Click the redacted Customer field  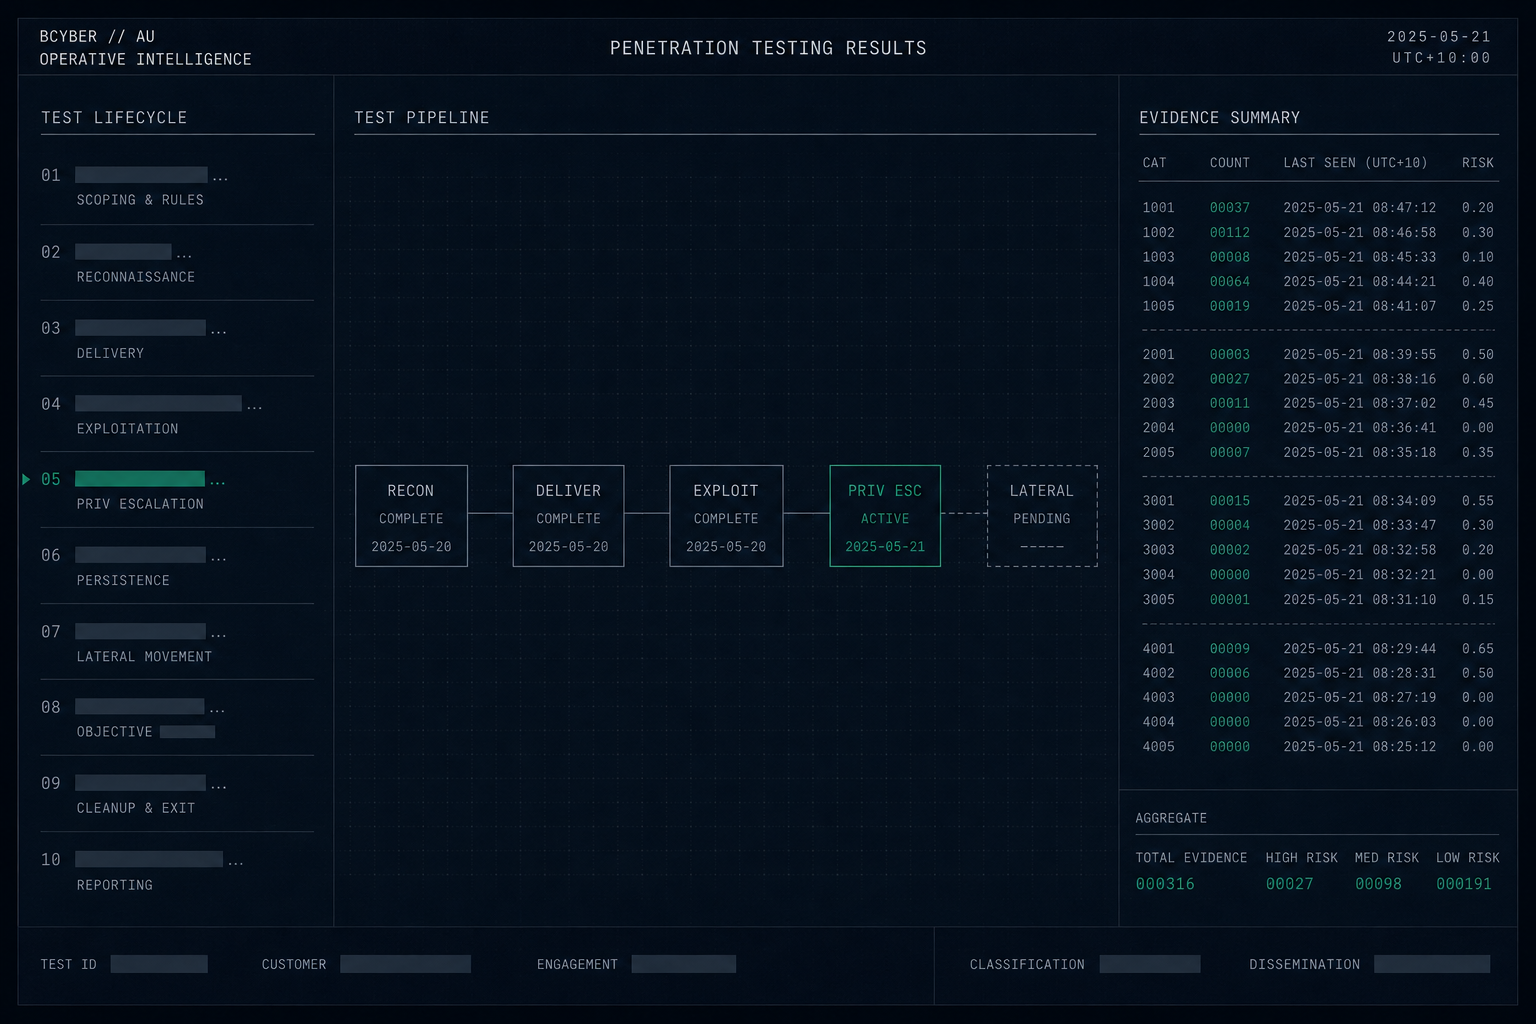(x=405, y=964)
